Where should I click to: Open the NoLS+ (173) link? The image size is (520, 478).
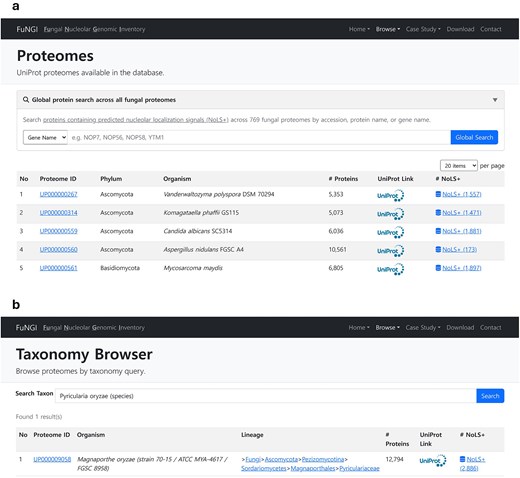pyautogui.click(x=459, y=249)
